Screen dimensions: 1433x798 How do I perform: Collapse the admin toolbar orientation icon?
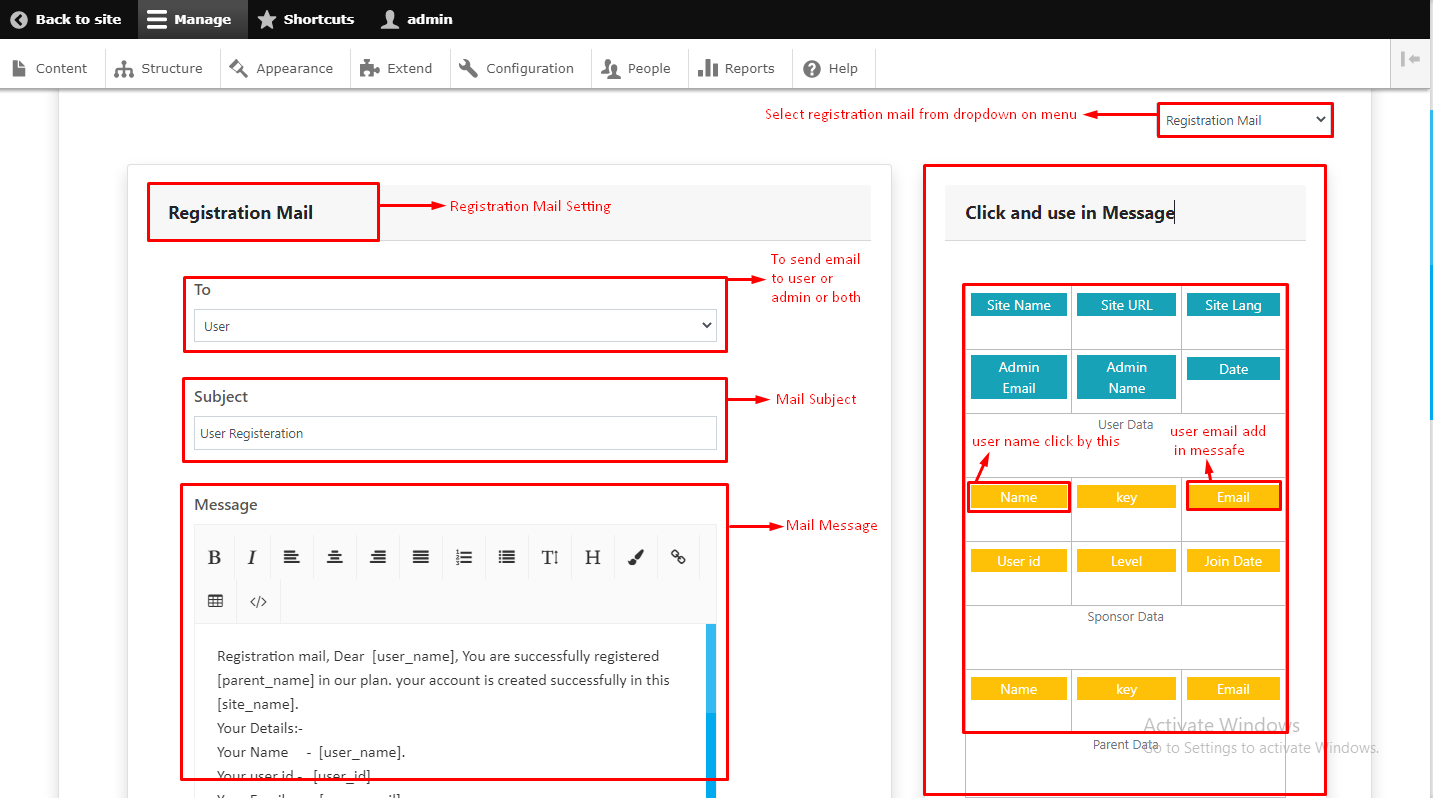[1411, 59]
